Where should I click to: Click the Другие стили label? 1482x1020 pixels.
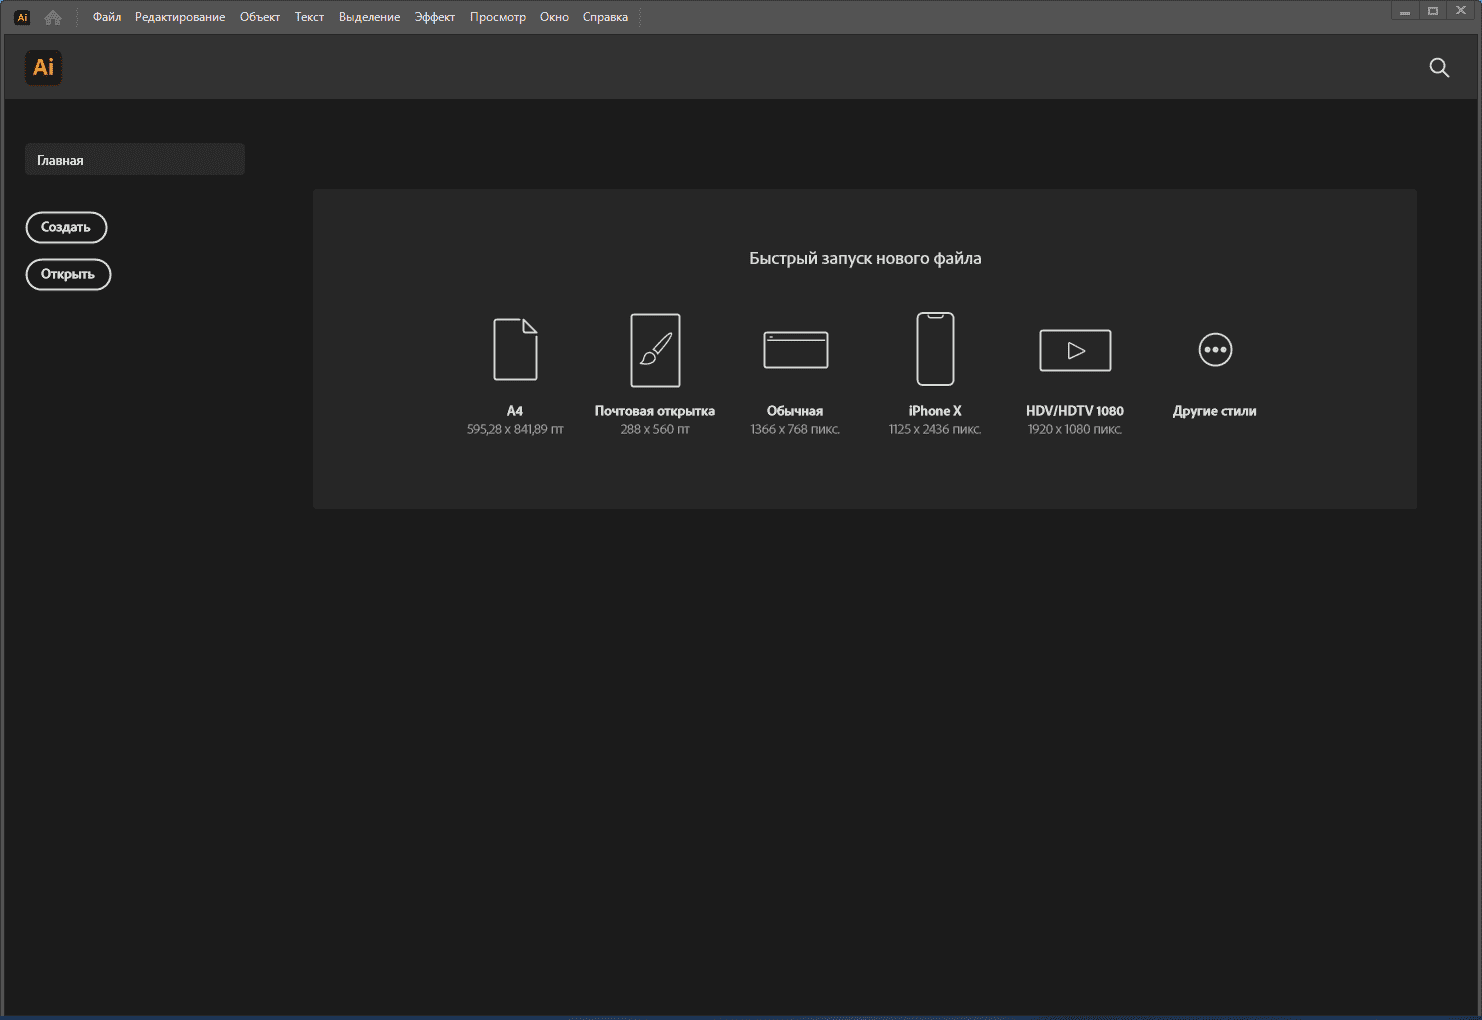(x=1215, y=411)
